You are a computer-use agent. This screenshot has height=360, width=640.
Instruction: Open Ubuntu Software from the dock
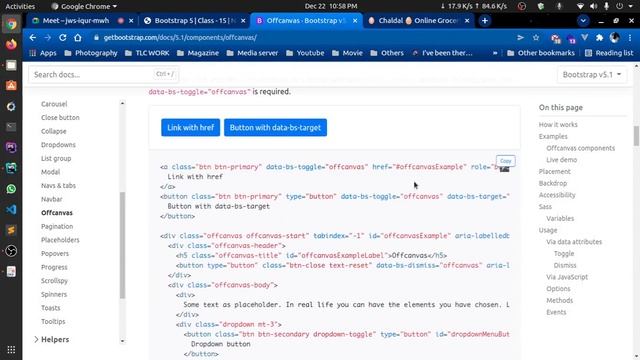point(11,85)
